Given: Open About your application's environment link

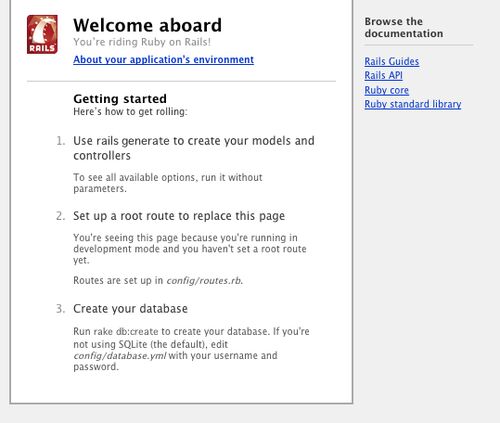Looking at the screenshot, I should click(x=163, y=60).
